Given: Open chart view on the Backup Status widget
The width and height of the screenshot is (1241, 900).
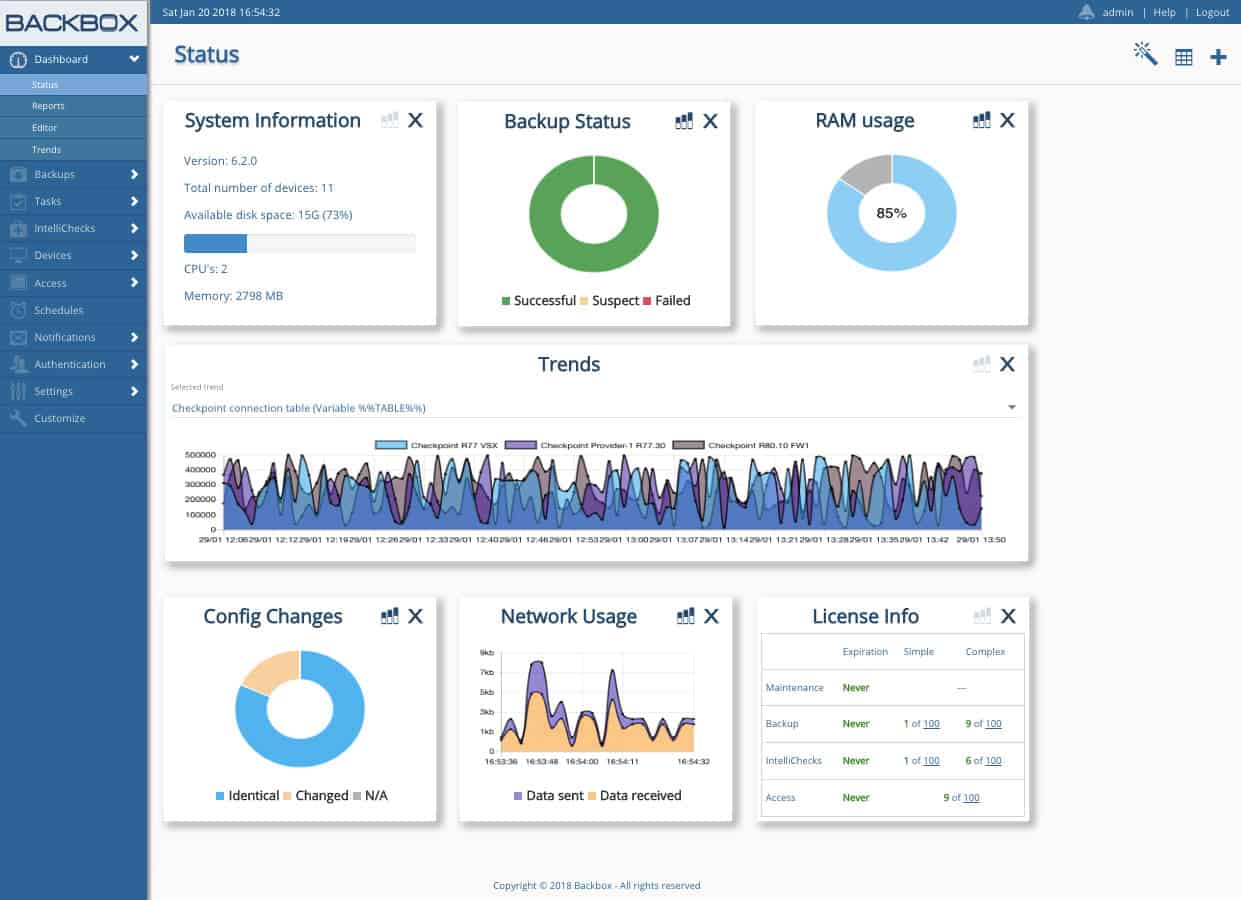Looking at the screenshot, I should click(684, 121).
